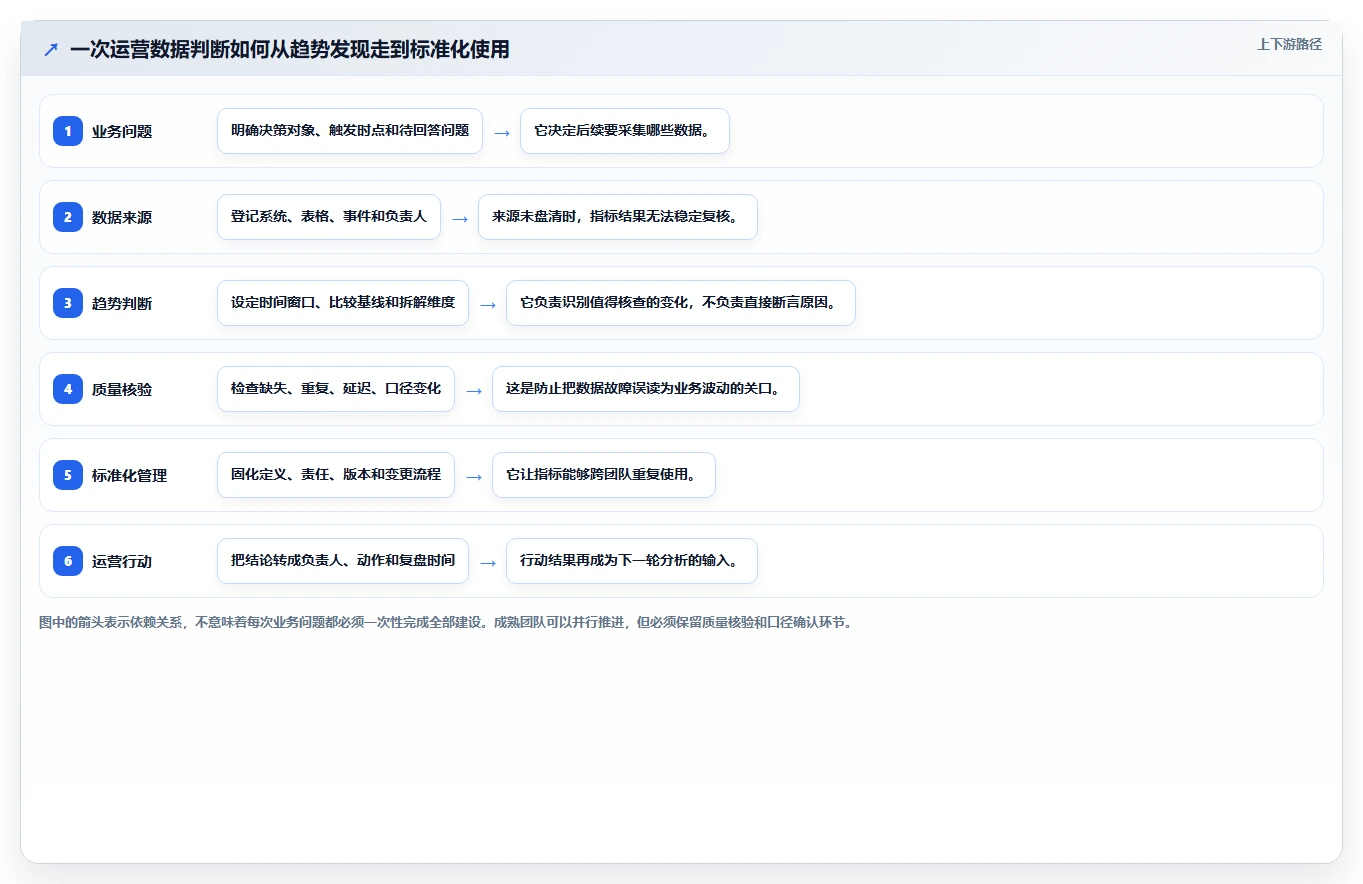Click the arrow in the 业务问题 row

point(502,132)
